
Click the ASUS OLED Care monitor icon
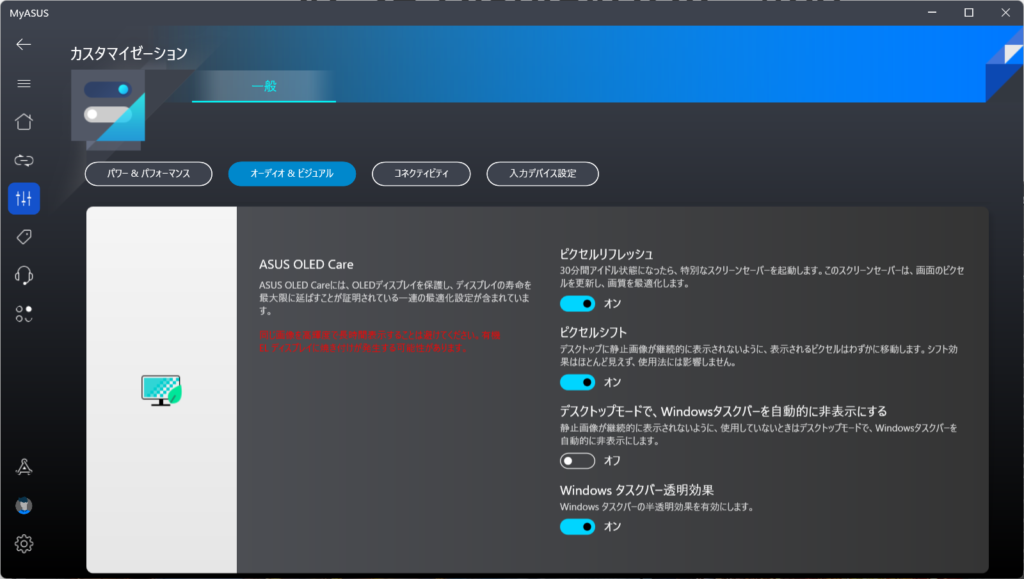pyautogui.click(x=161, y=390)
